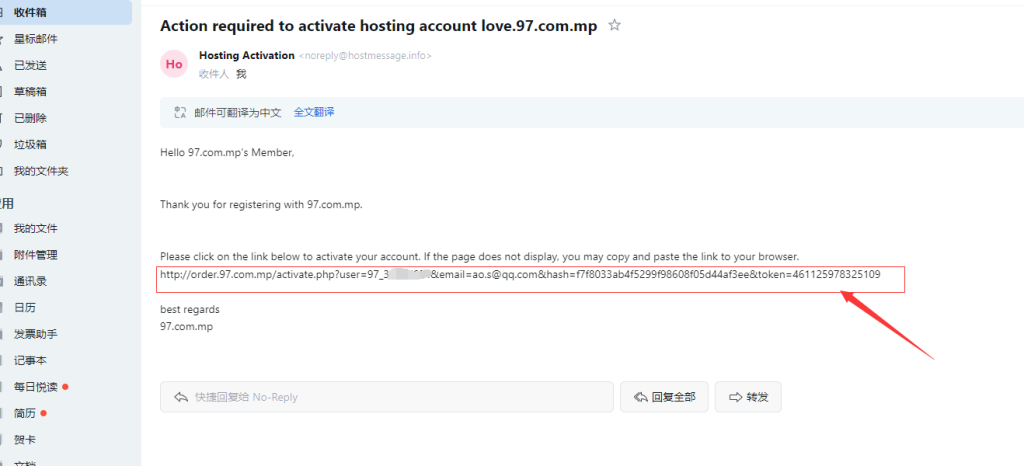1024x466 pixels.
Task: Open the 已发送 sent folder
Action: point(30,65)
